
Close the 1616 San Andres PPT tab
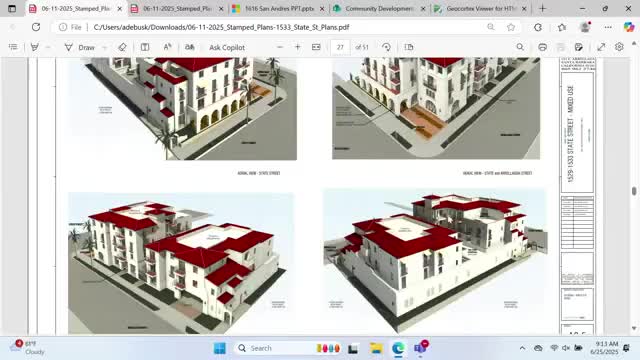[322, 9]
